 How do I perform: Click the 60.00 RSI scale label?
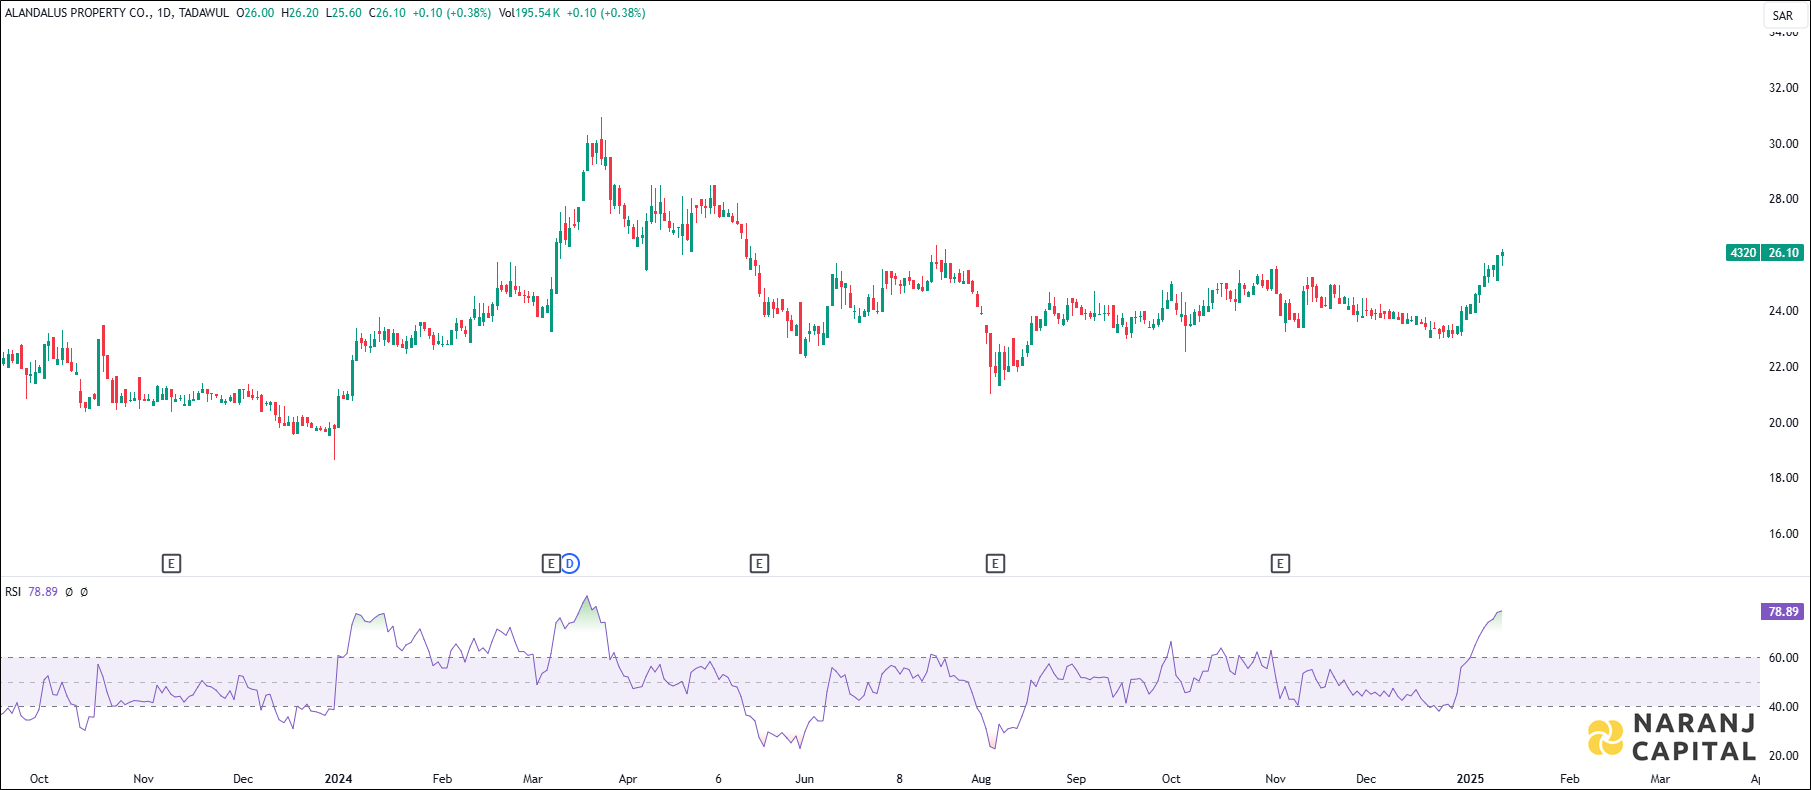click(1783, 658)
